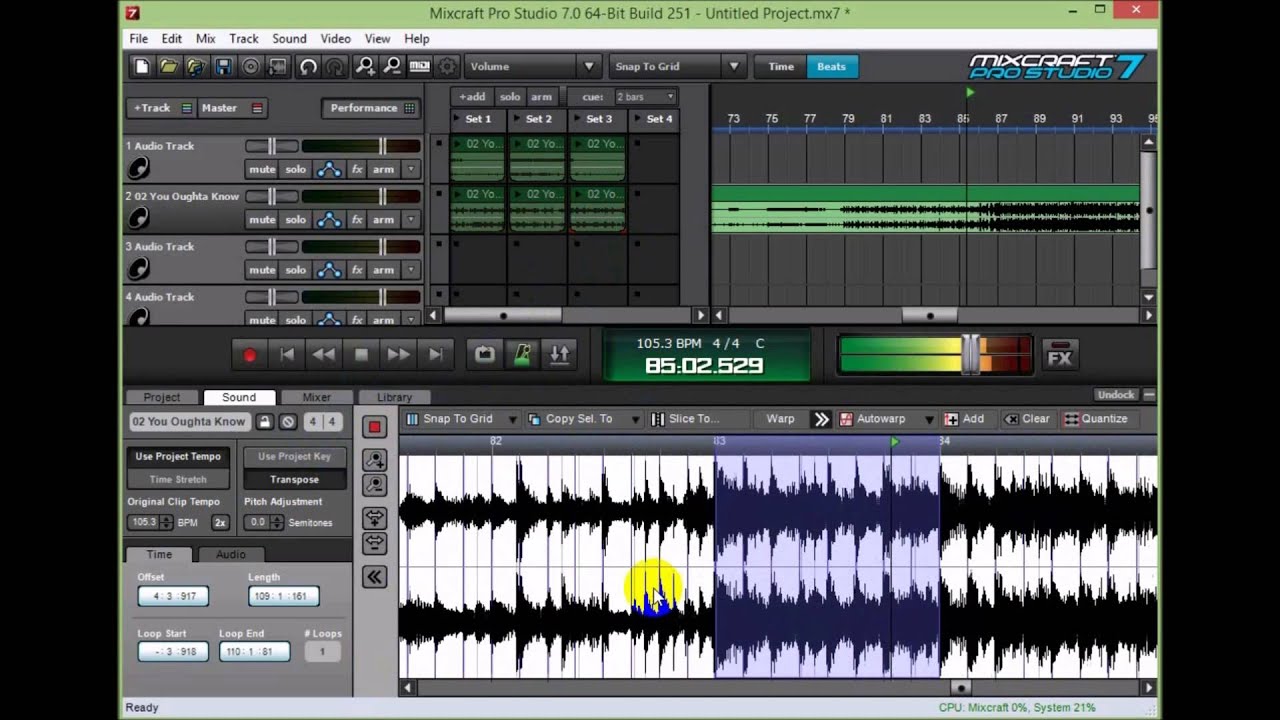
Task: Stop playback with the transport stop button
Action: tap(362, 355)
